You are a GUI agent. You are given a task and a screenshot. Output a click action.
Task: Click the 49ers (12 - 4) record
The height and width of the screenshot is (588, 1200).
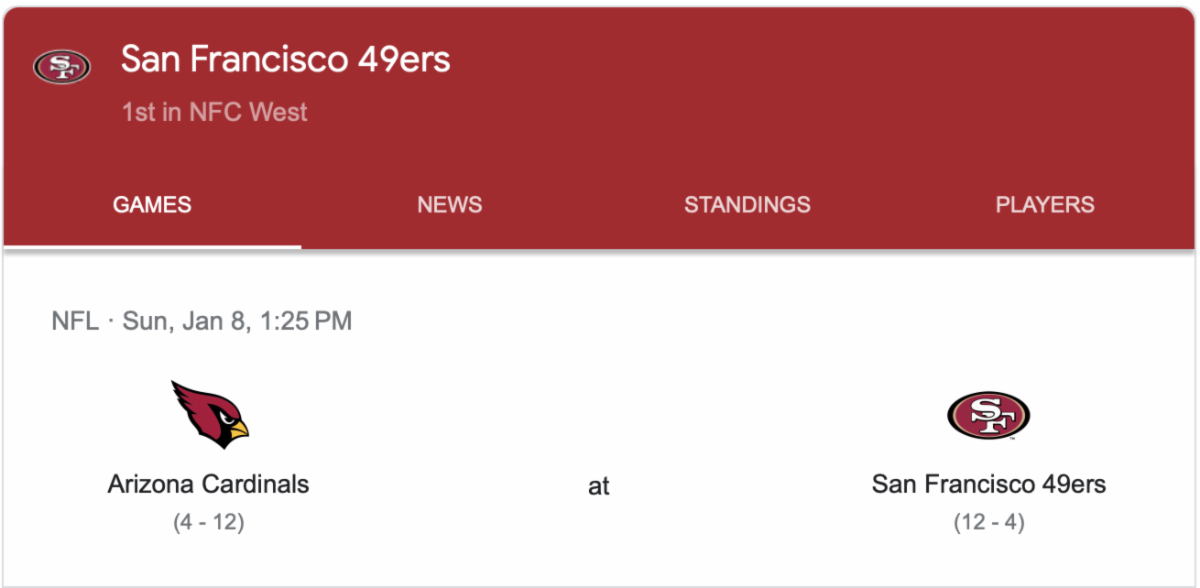988,522
